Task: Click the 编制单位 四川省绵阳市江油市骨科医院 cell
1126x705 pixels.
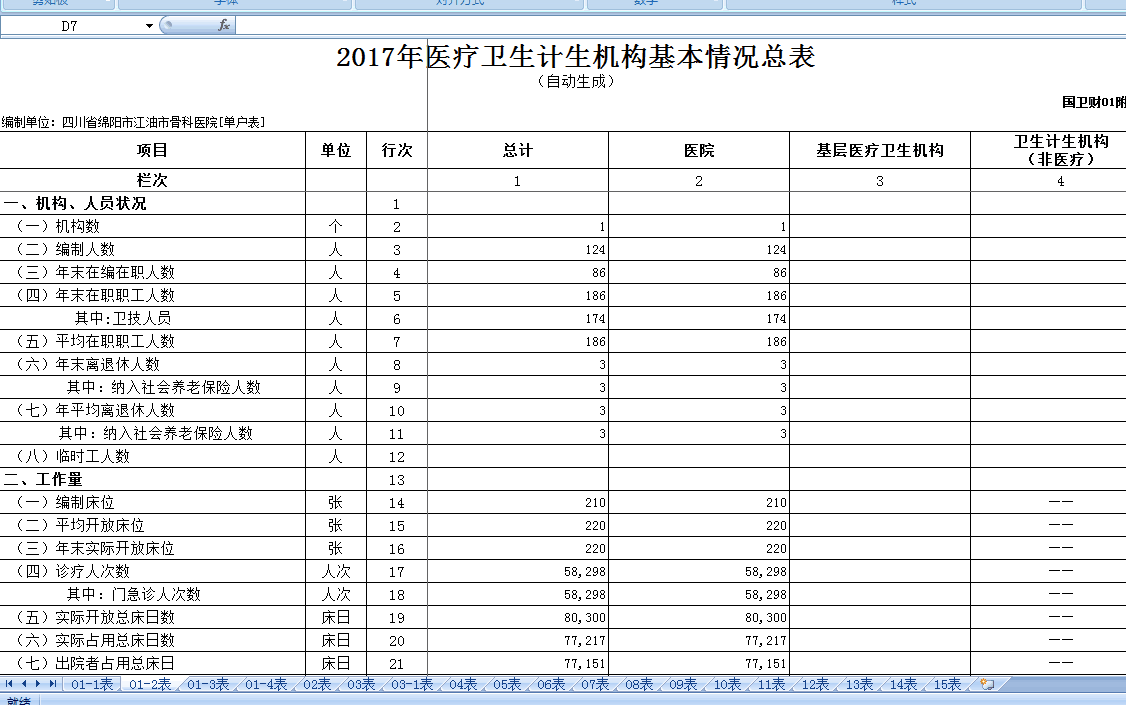Action: (134, 122)
